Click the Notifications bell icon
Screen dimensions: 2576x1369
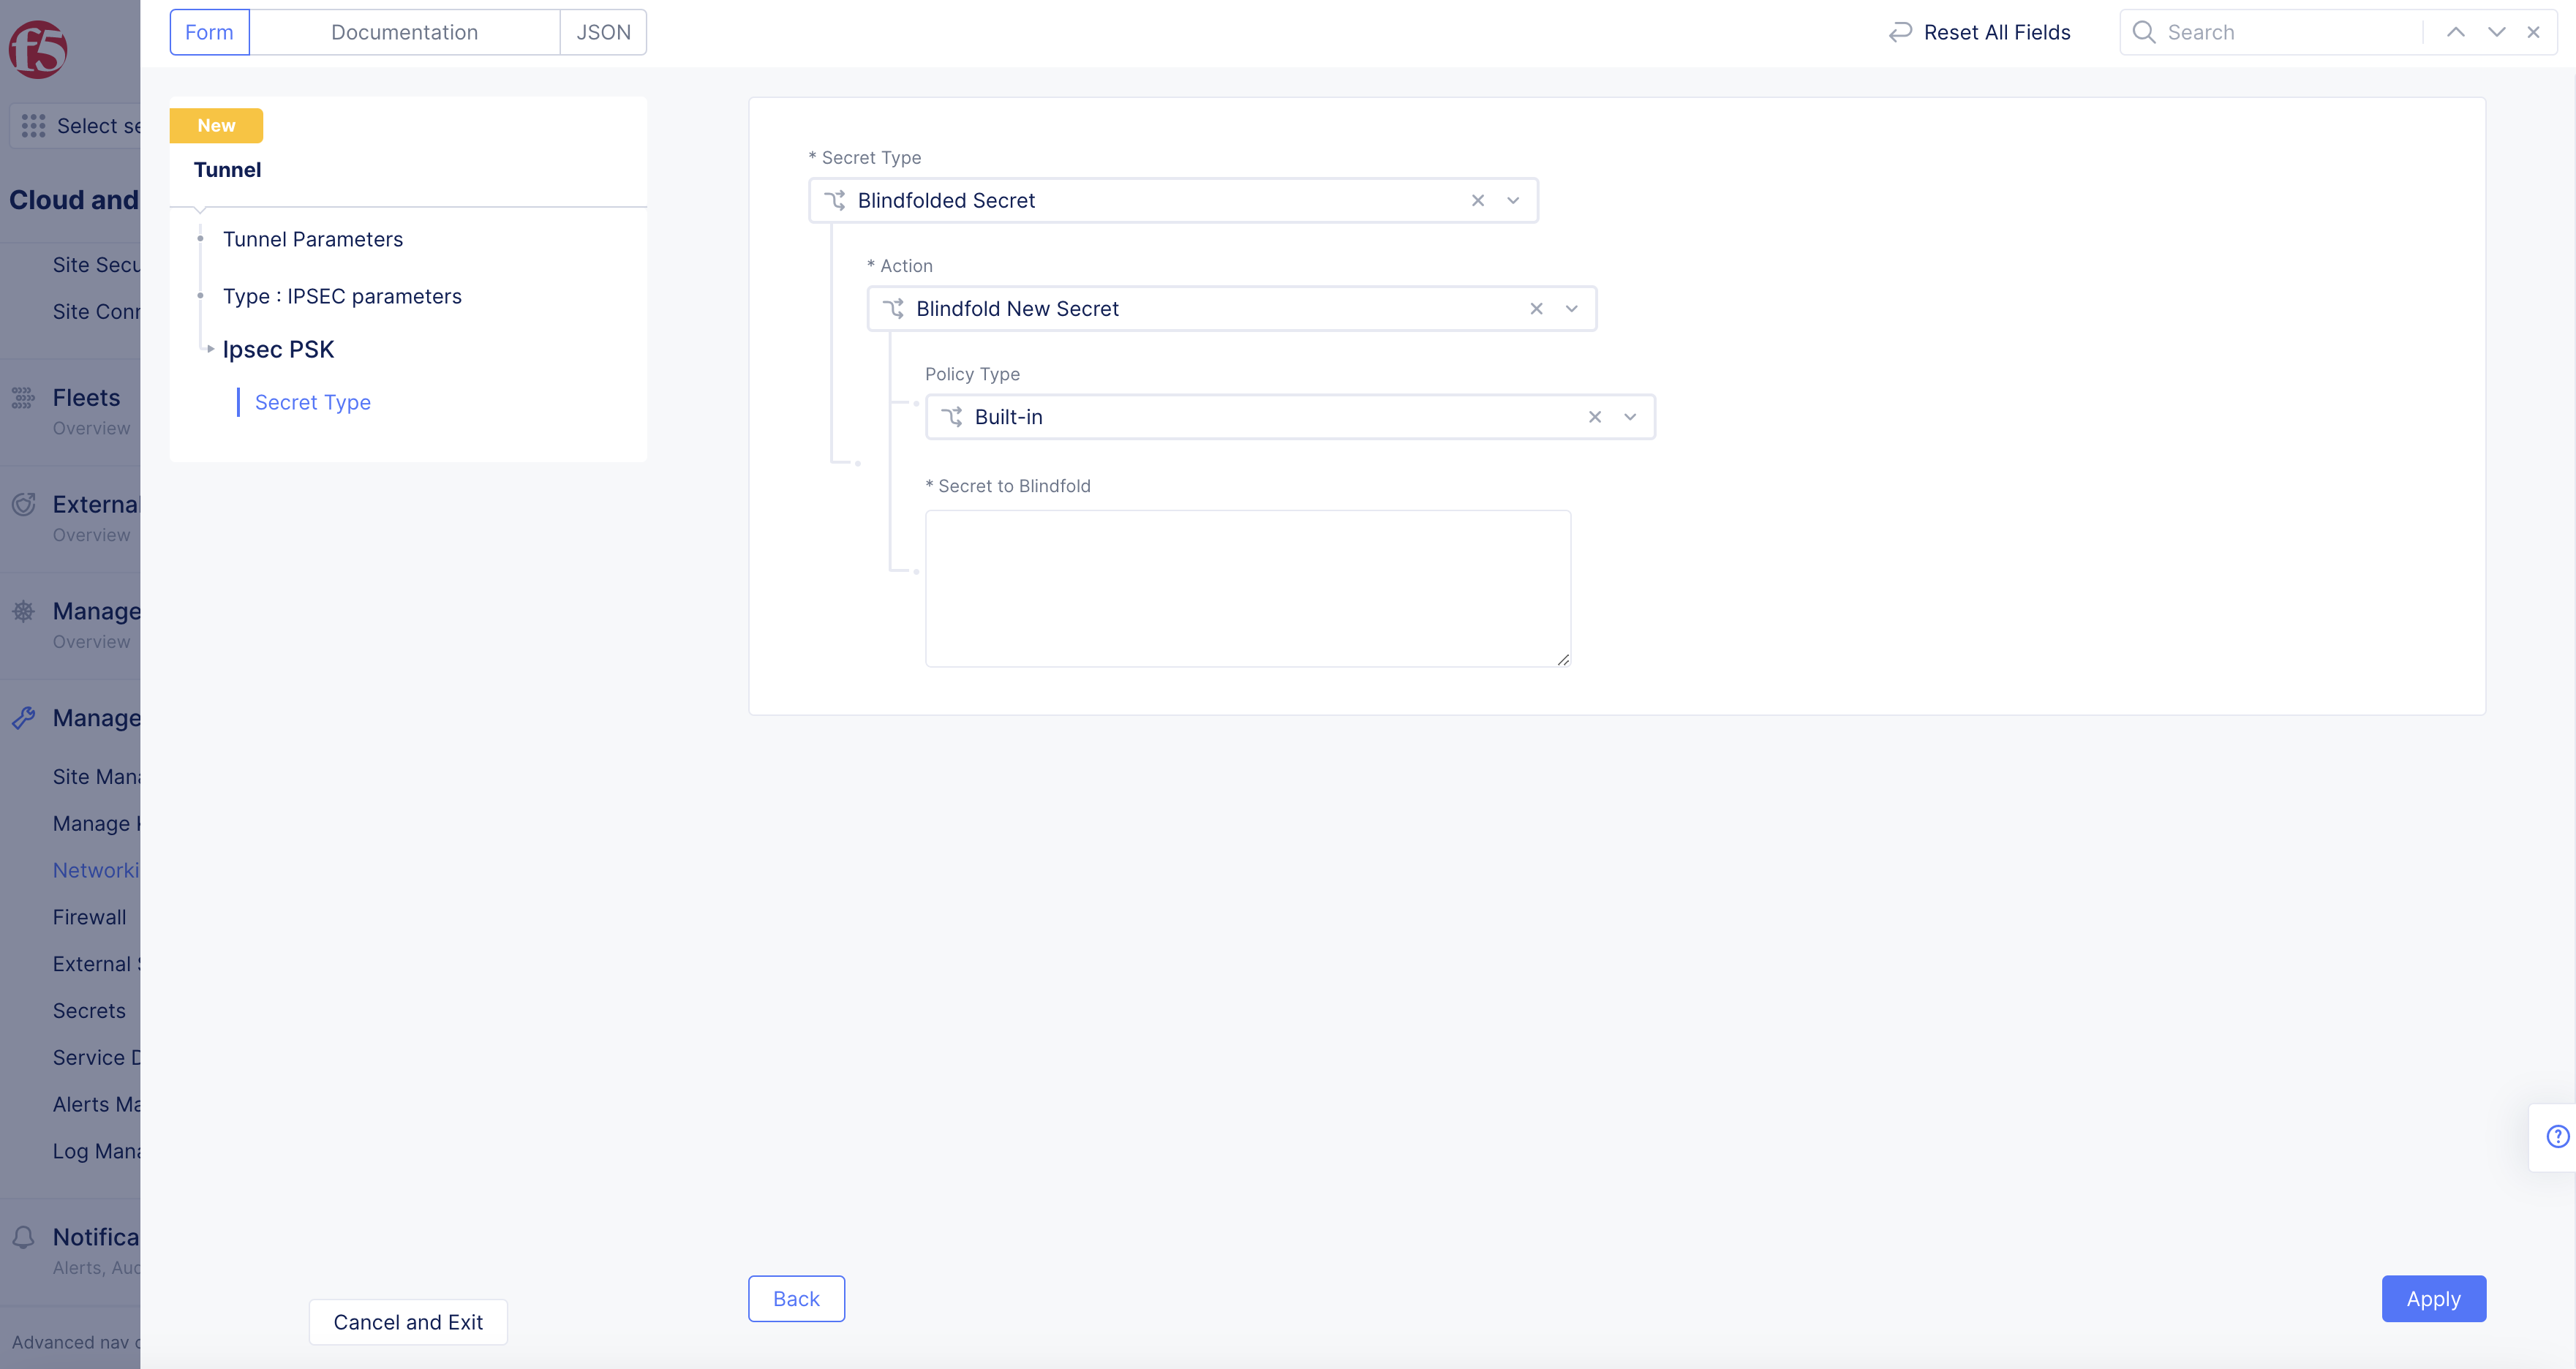[x=23, y=1237]
